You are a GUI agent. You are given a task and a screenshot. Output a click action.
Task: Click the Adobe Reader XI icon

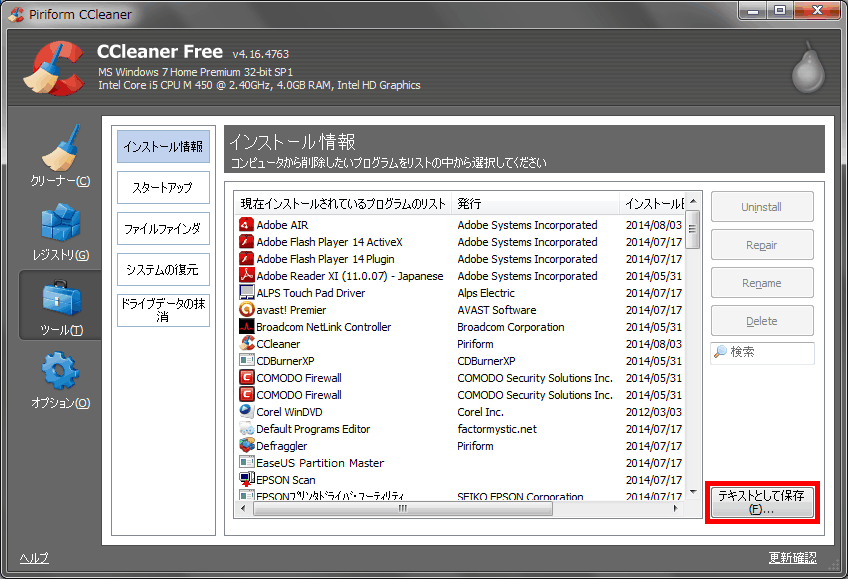(247, 276)
